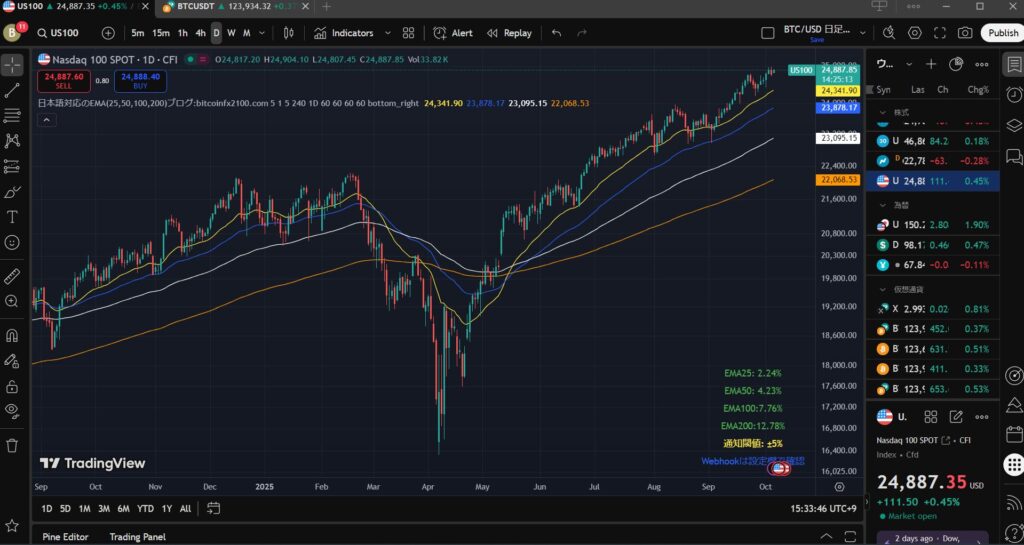1024x545 pixels.
Task: Take a chart snapshot with camera icon
Action: tap(964, 33)
